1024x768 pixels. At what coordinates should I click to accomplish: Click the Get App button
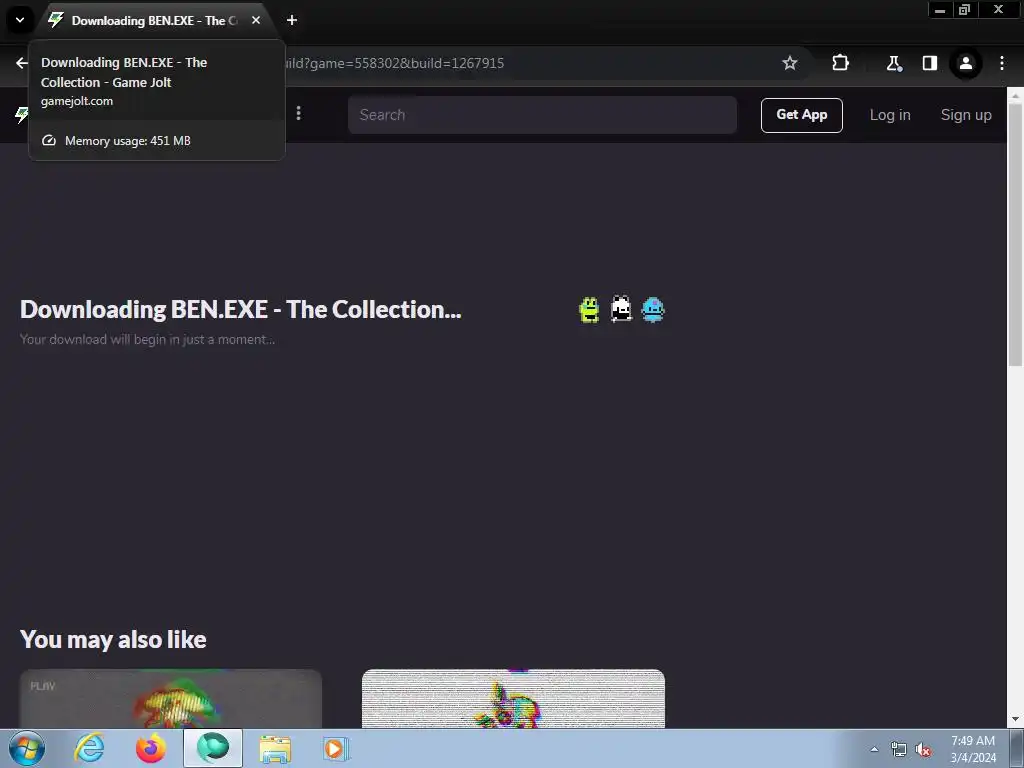[801, 115]
